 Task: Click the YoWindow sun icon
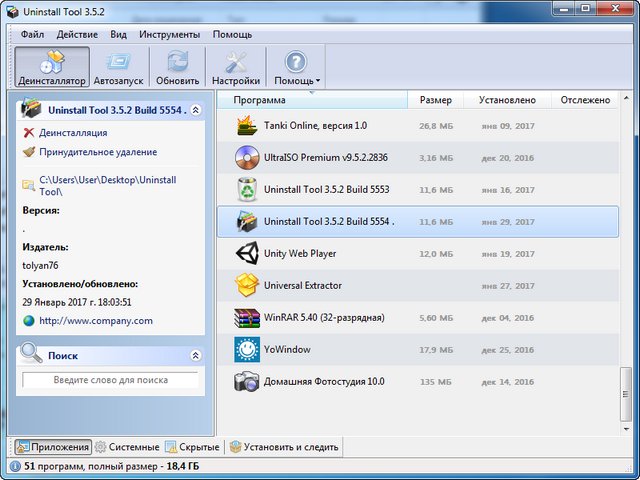(247, 349)
